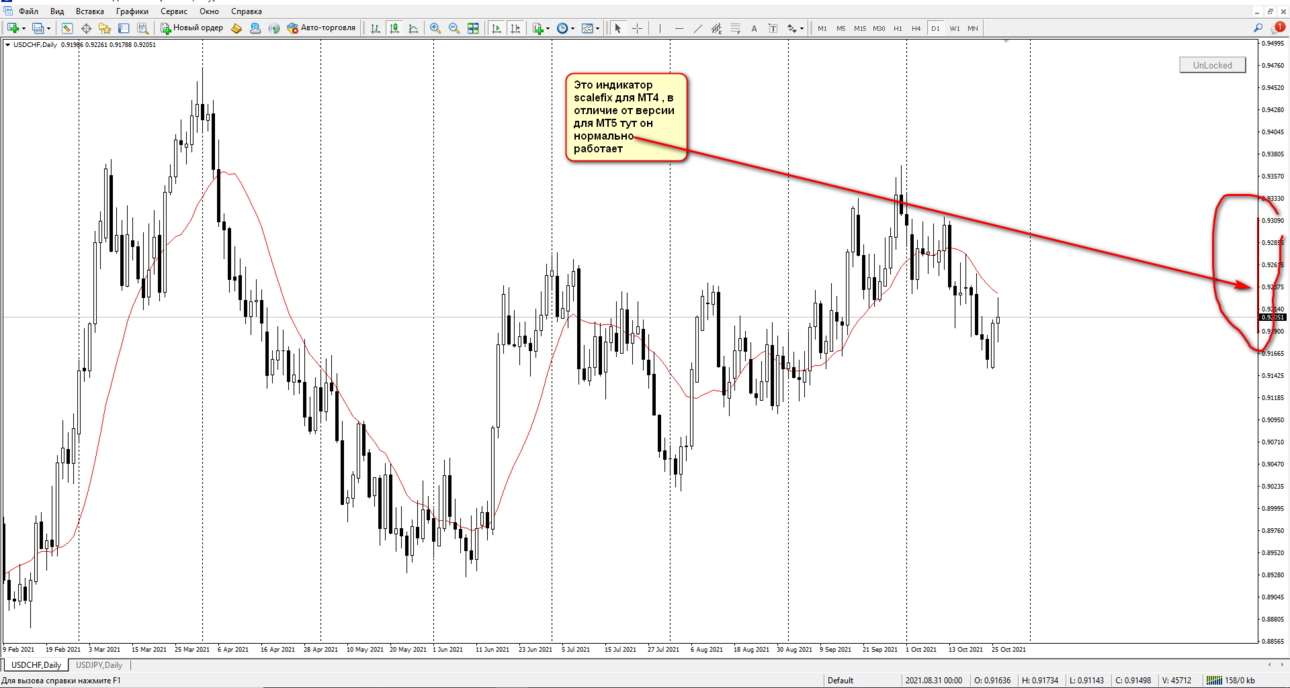The height and width of the screenshot is (688, 1290).
Task: Select the equidistant channel tool
Action: coord(716,28)
